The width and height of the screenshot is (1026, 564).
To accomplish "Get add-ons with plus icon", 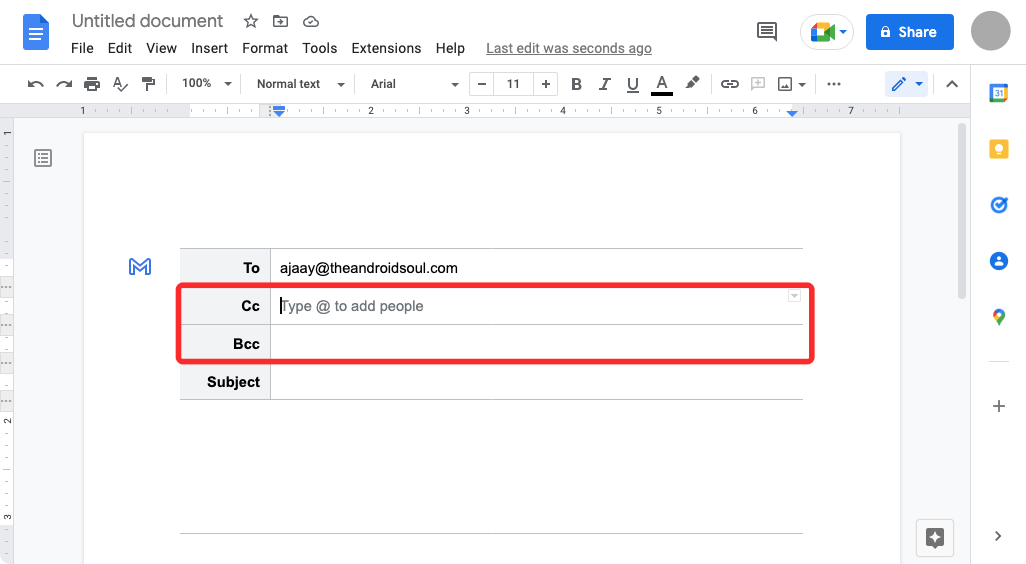I will click(999, 406).
